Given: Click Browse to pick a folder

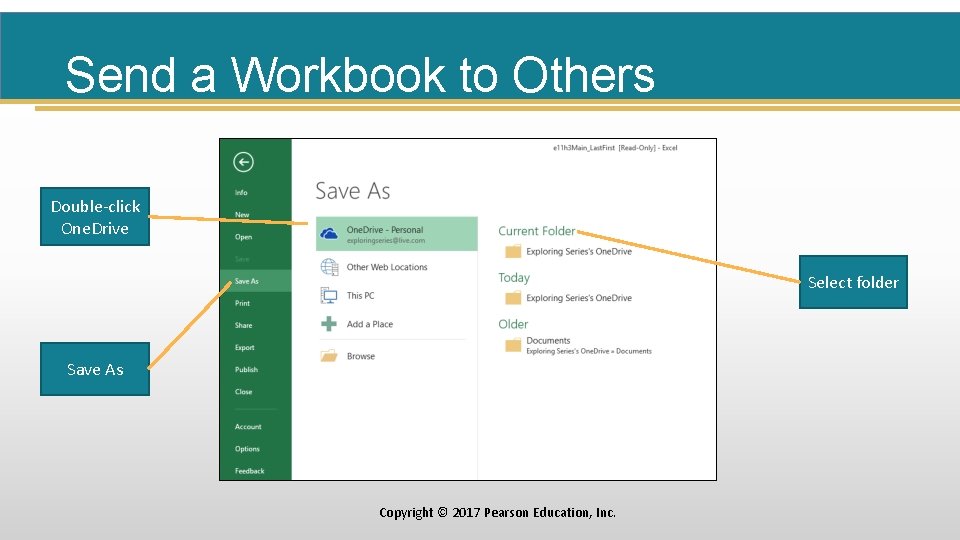Looking at the screenshot, I should coord(360,356).
